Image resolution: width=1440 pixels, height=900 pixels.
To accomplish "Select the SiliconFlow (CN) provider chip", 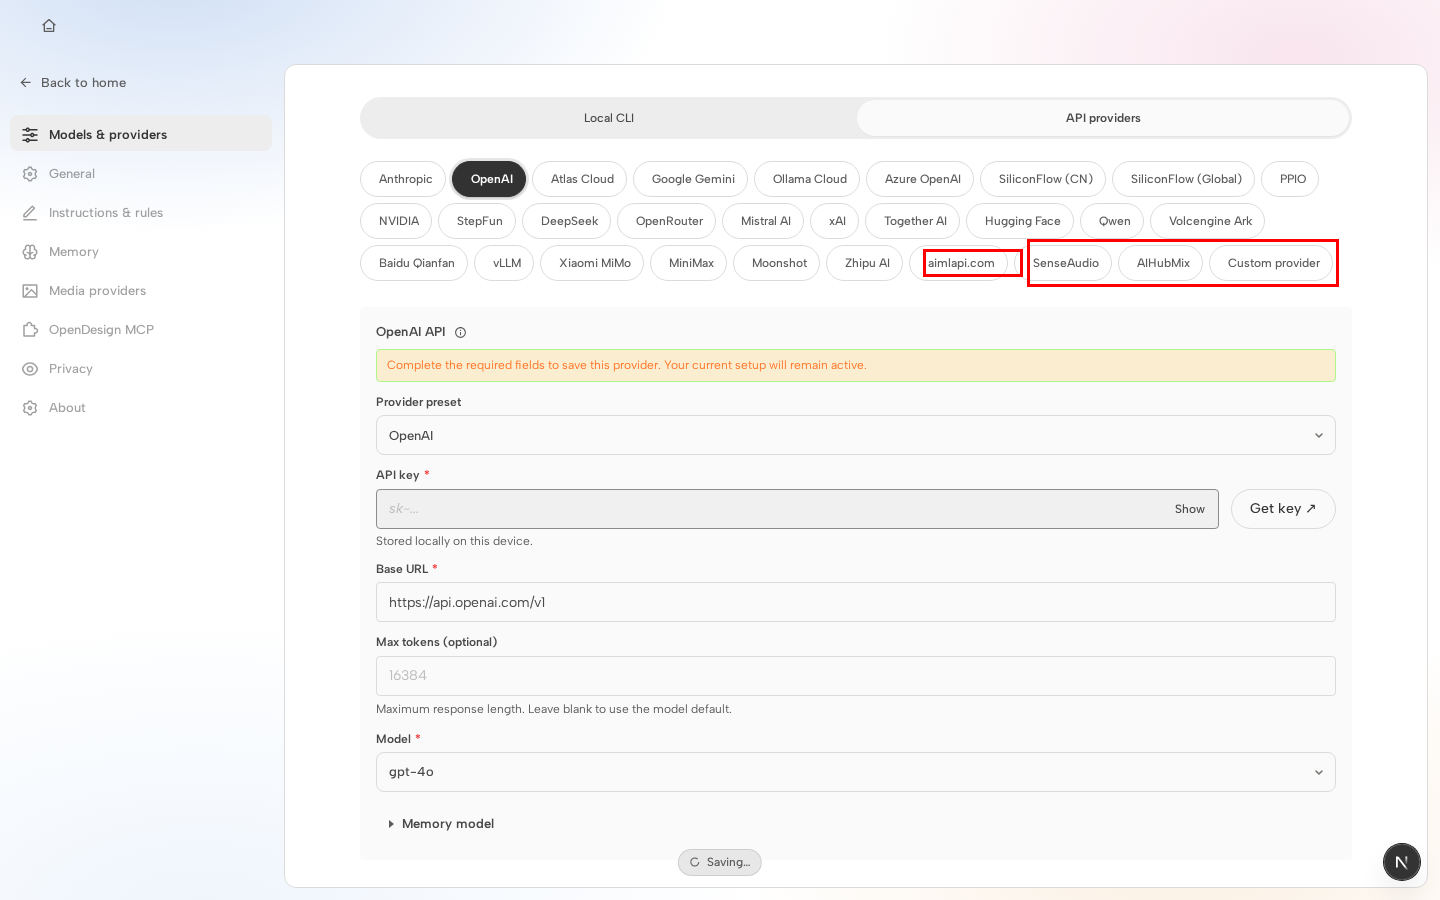I will coord(1045,179).
